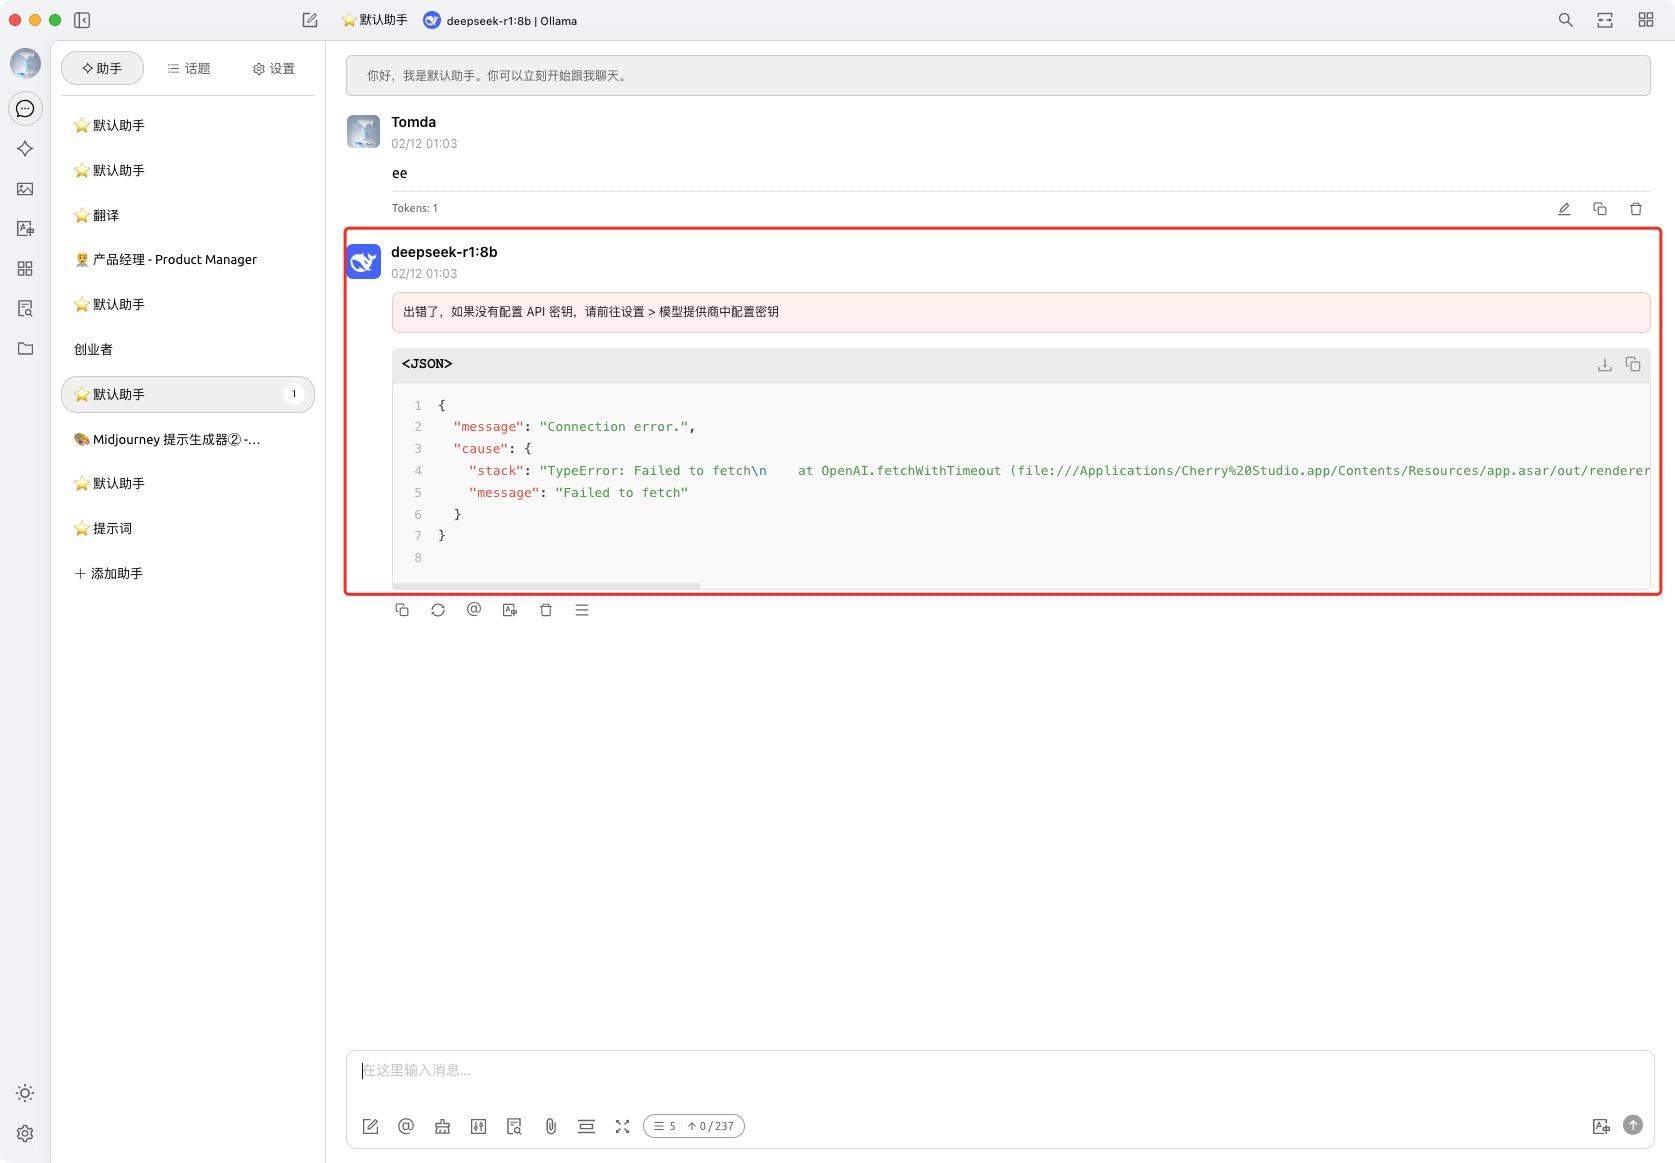This screenshot has height=1163, width=1675.
Task: Switch to the 助手 tab
Action: point(102,68)
